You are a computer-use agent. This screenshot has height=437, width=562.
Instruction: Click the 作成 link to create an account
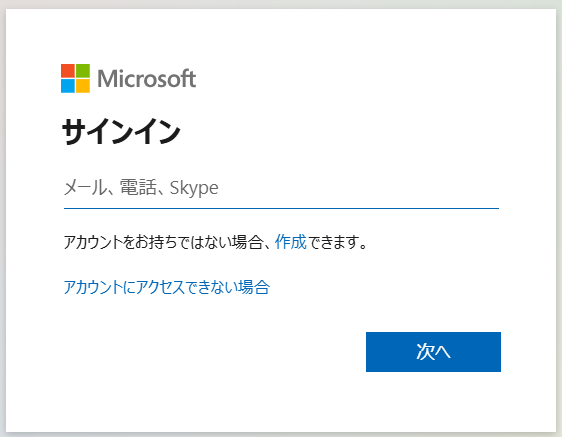click(291, 242)
